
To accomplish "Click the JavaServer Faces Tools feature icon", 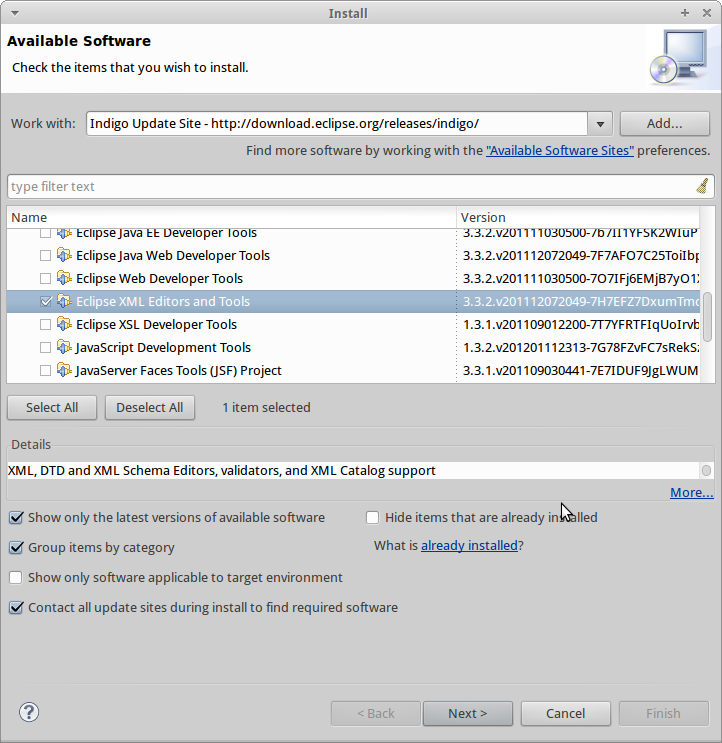I will pyautogui.click(x=64, y=370).
